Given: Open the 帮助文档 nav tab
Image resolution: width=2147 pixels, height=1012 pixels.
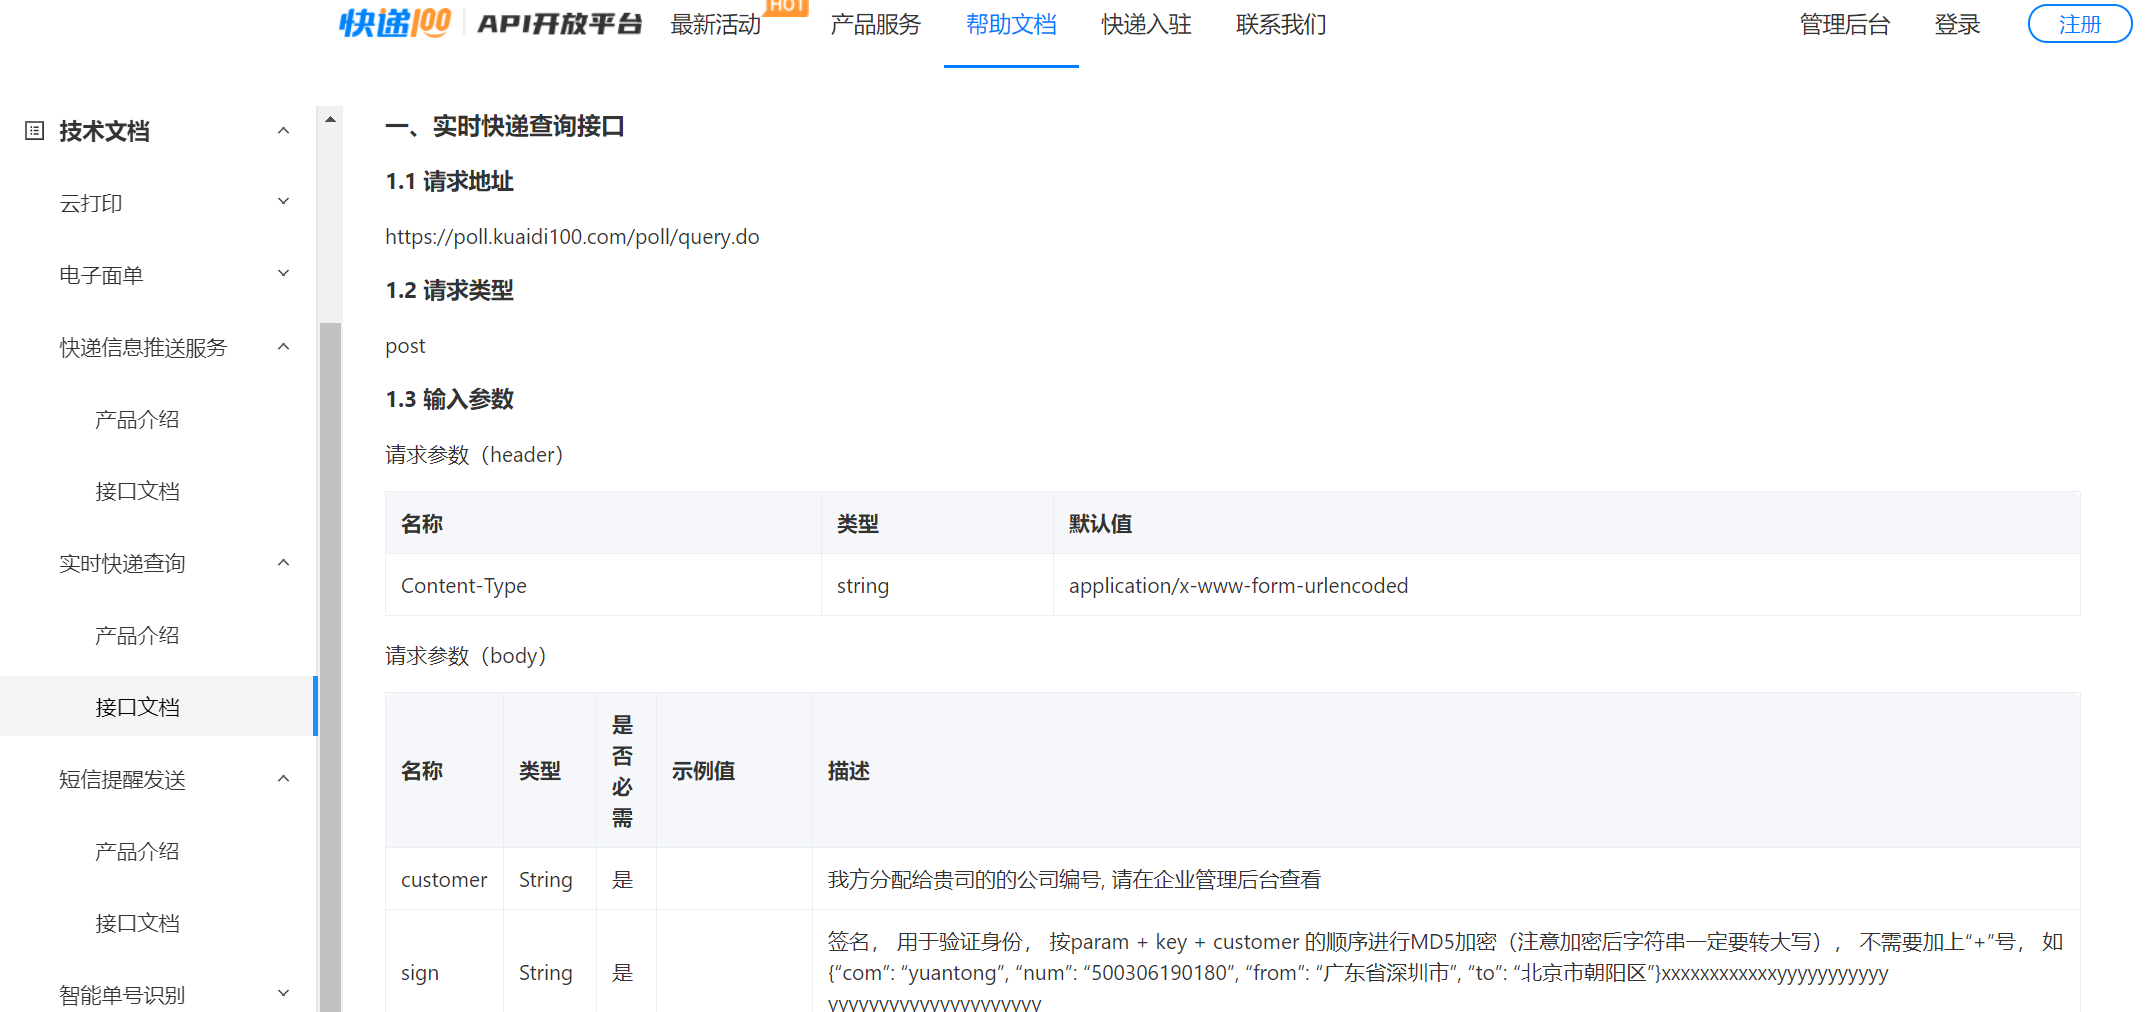Looking at the screenshot, I should click(x=1011, y=24).
